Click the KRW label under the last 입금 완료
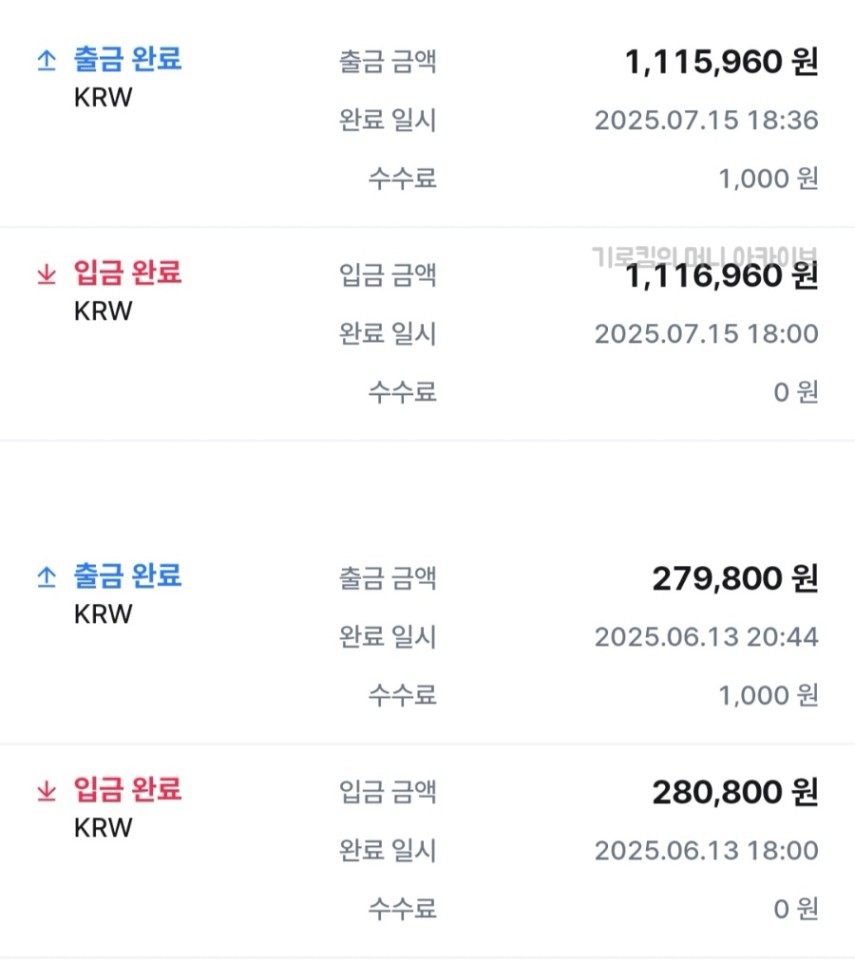 [x=103, y=828]
